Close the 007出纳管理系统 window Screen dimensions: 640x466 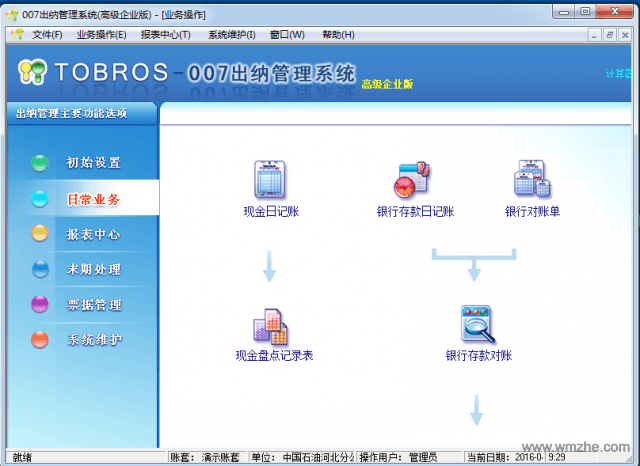(x=615, y=12)
